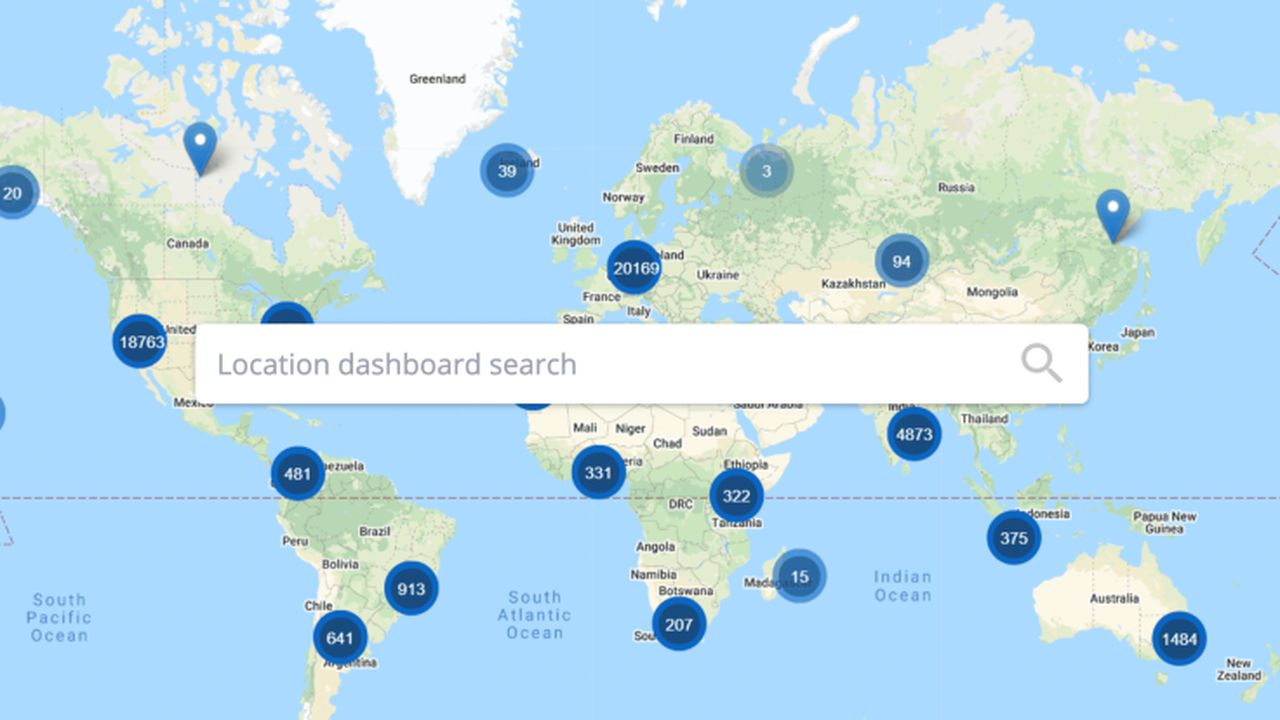Expand the 207 cluster in South Africa
This screenshot has width=1280, height=720.
(x=679, y=625)
